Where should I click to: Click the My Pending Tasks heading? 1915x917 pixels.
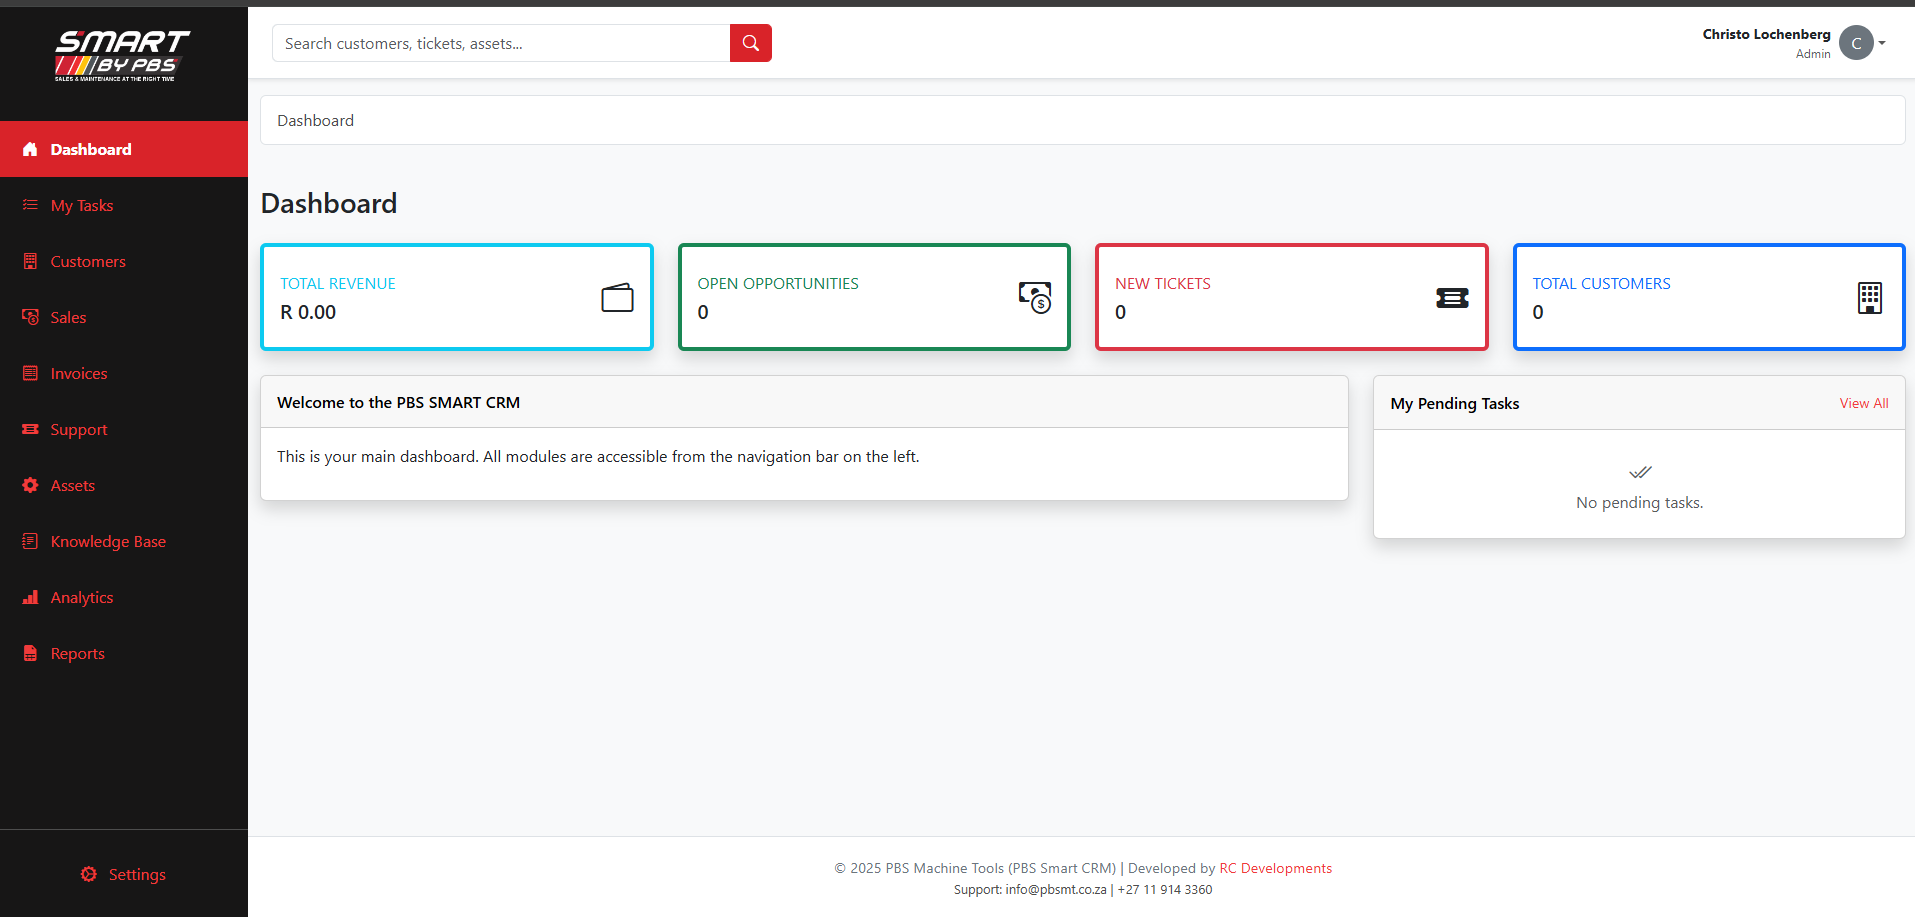1455,403
